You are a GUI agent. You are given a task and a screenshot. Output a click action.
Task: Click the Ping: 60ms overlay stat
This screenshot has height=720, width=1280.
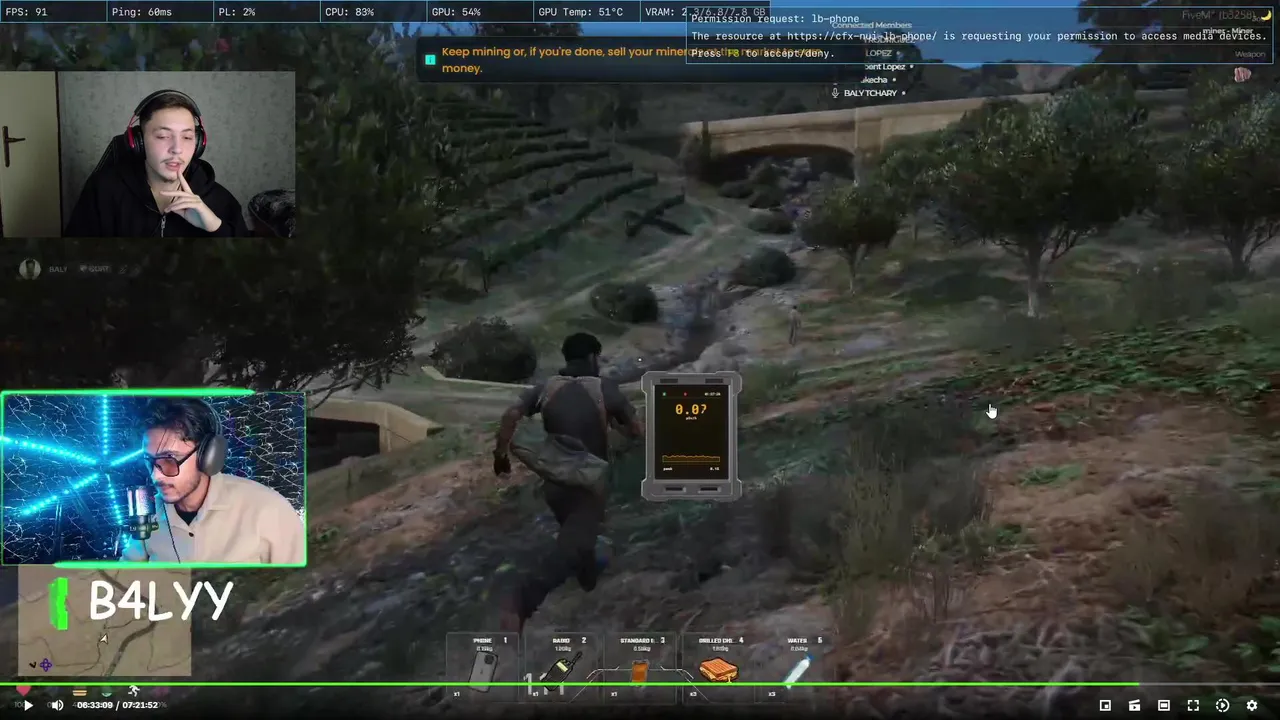coord(142,12)
